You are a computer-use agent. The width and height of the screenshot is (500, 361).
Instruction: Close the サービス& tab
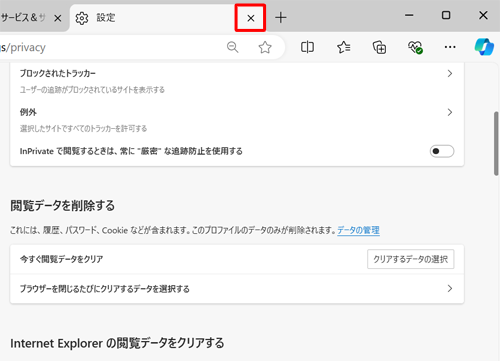(58, 18)
